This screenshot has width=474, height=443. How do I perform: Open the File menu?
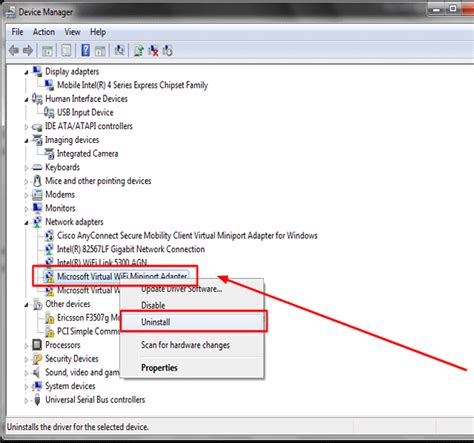17,32
